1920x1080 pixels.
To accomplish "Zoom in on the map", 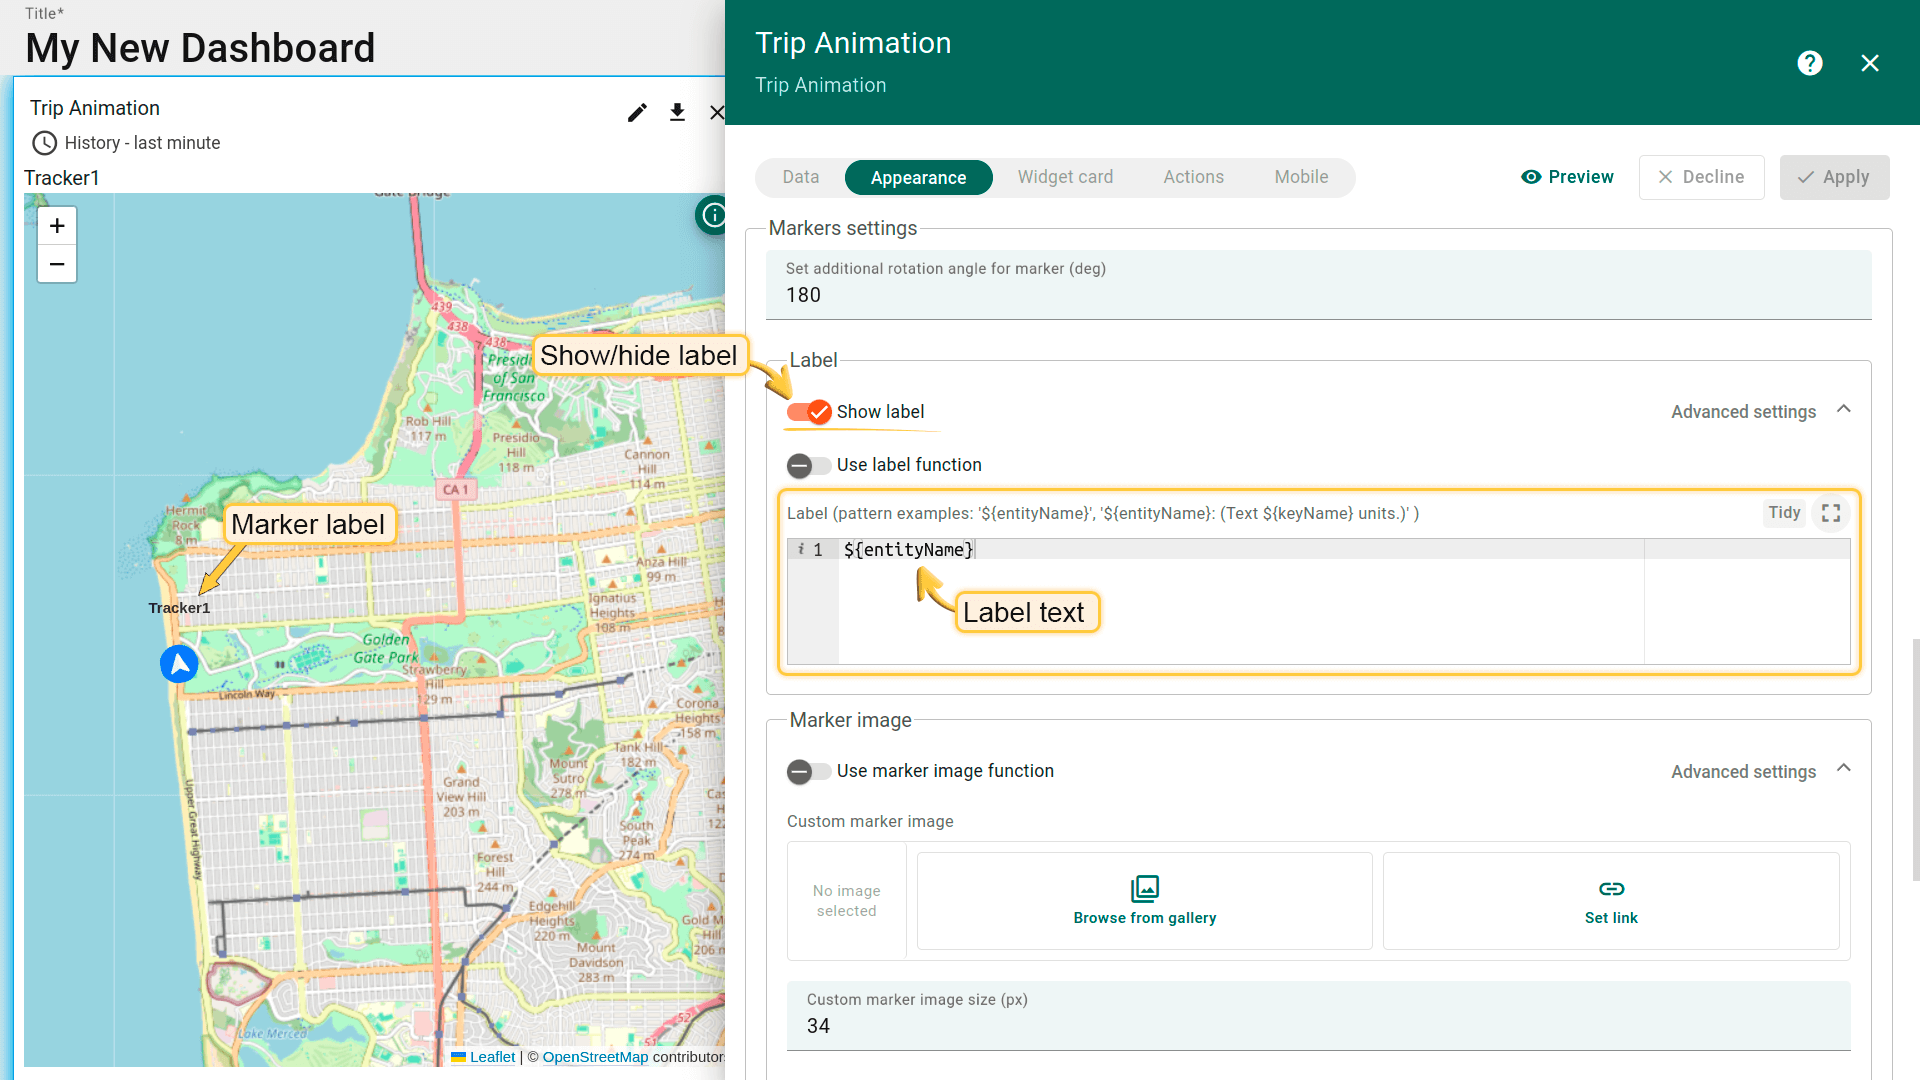I will [x=57, y=226].
